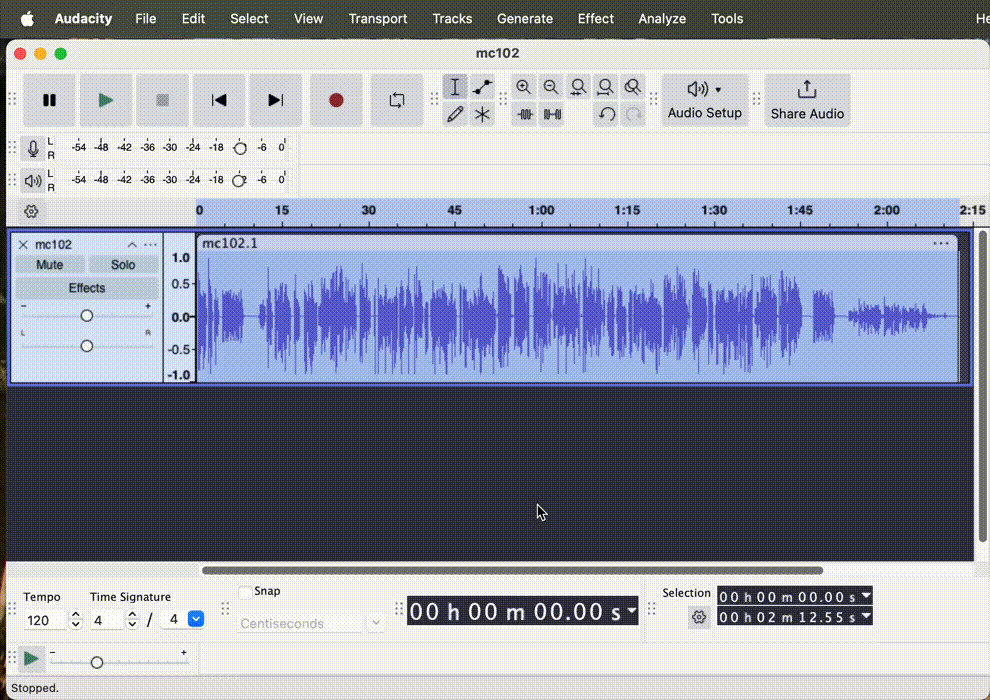The width and height of the screenshot is (990, 700).
Task: Click the playback speed slider knob
Action: (97, 663)
